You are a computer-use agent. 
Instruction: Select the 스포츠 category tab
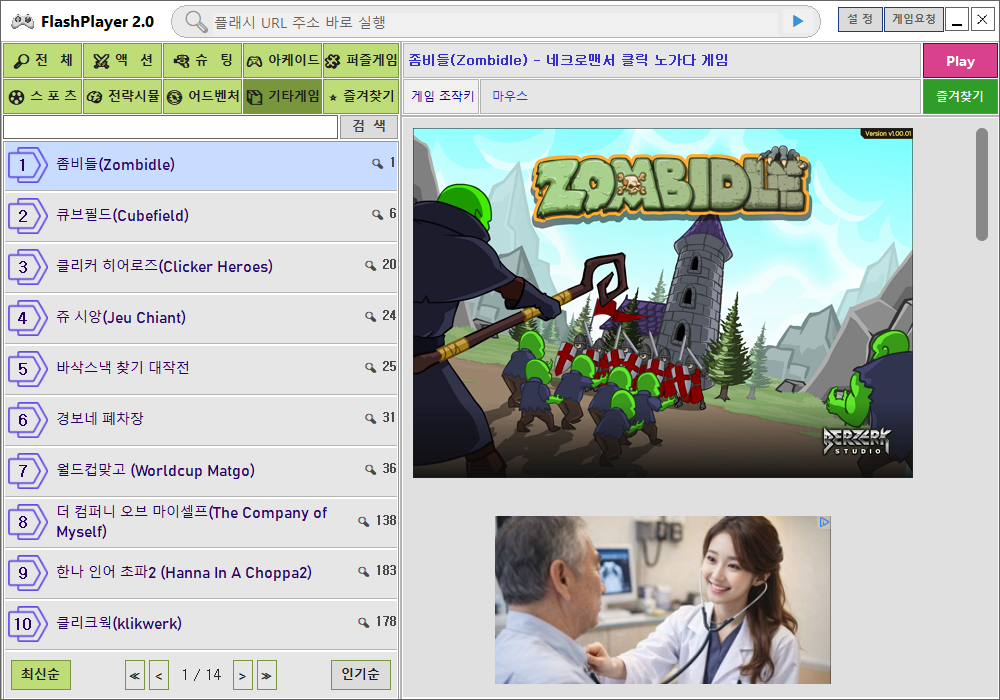[x=43, y=96]
